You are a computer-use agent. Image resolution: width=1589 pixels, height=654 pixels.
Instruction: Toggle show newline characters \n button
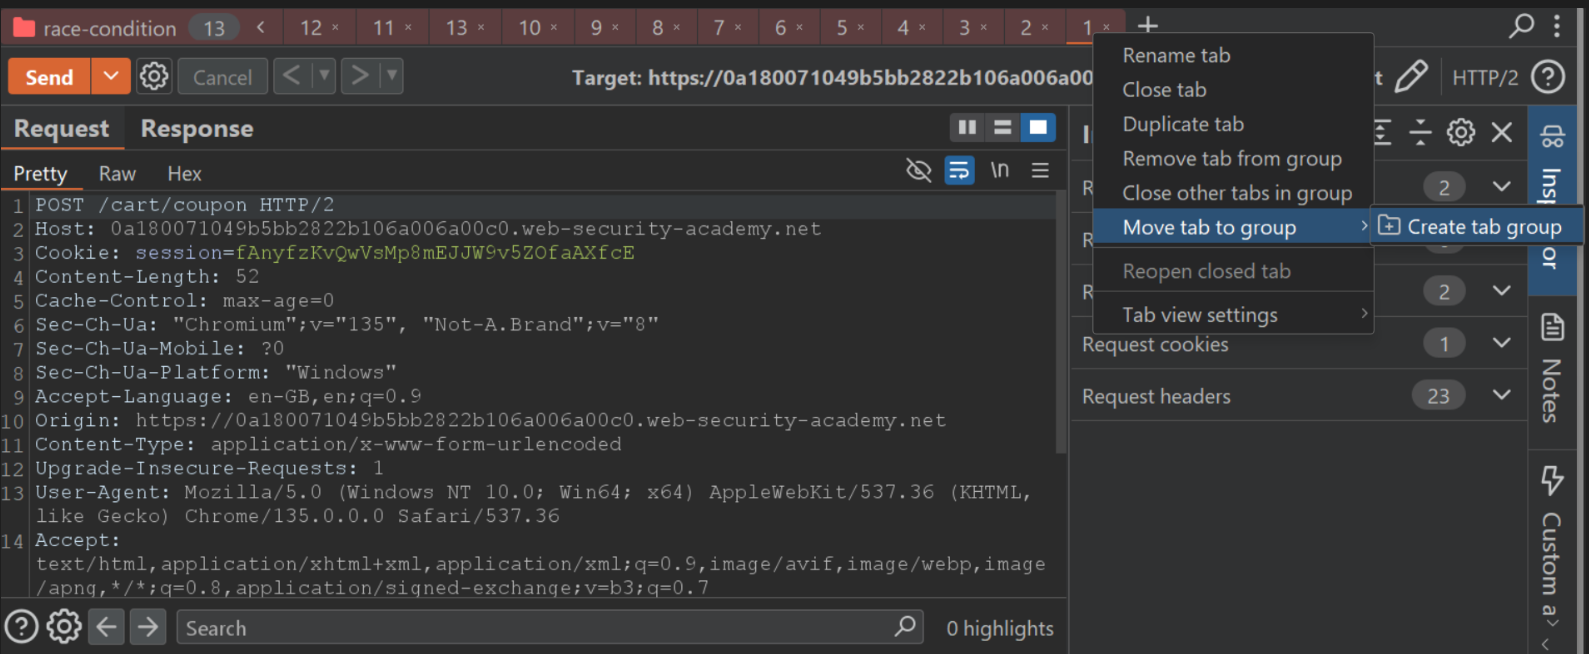[x=999, y=170]
